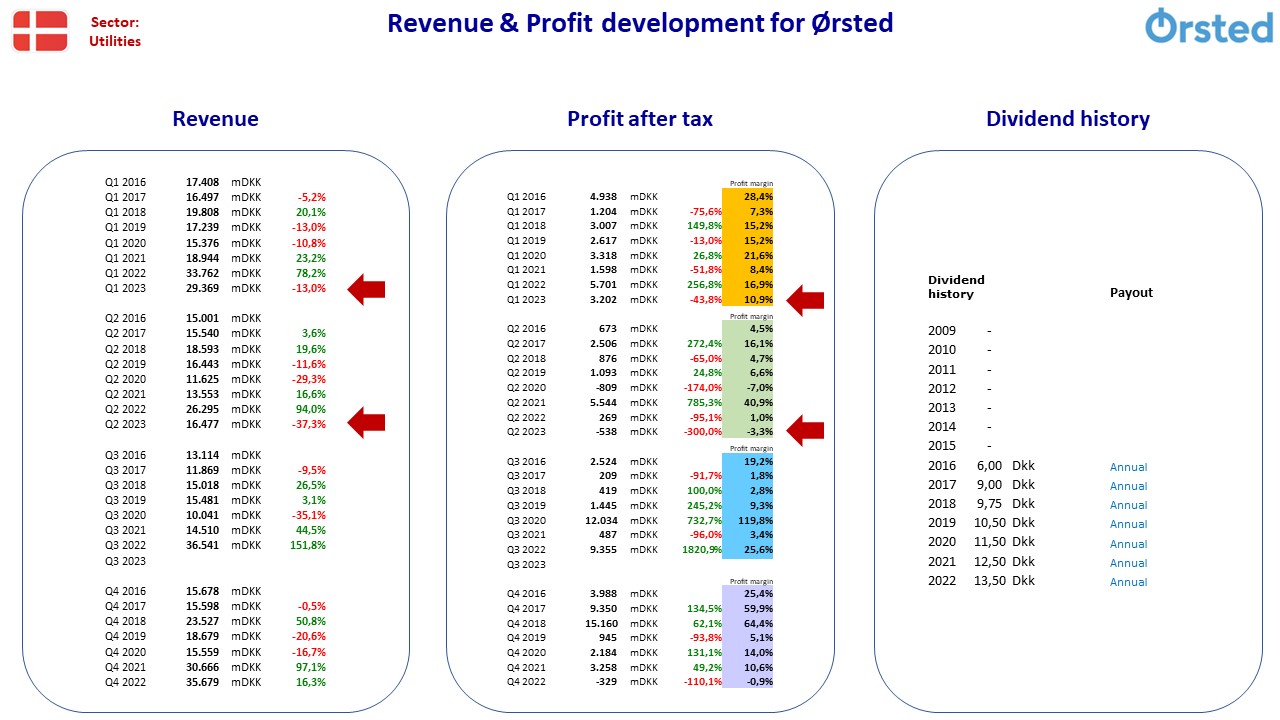Select Q2 2023 revenue value 16.477
1280x720 pixels.
click(x=202, y=424)
